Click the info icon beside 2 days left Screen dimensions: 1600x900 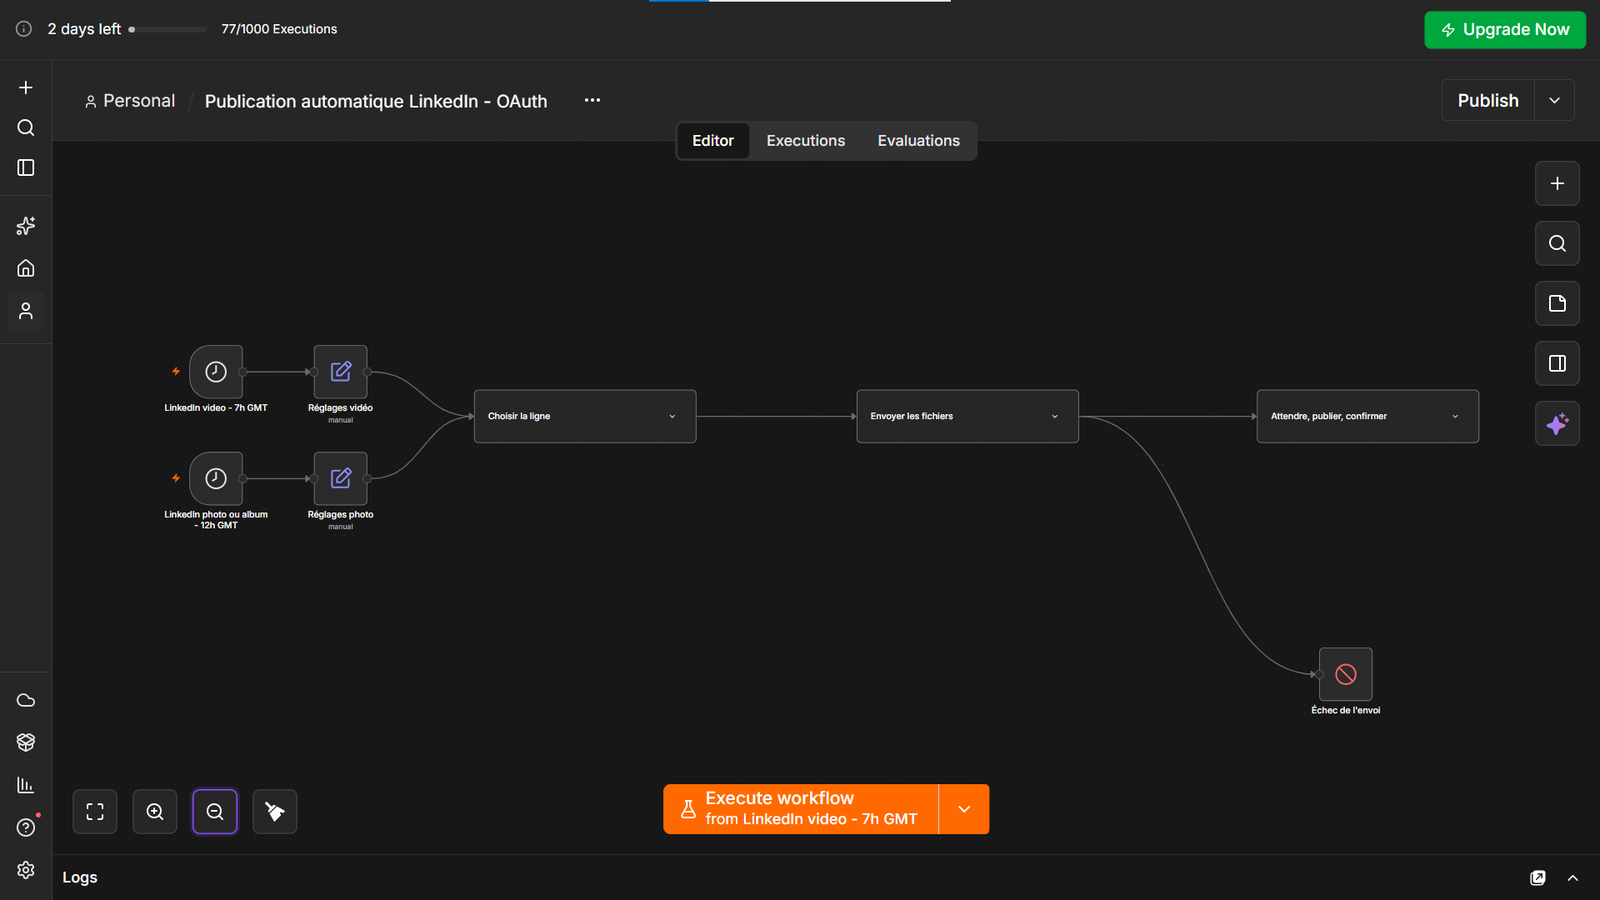point(24,29)
